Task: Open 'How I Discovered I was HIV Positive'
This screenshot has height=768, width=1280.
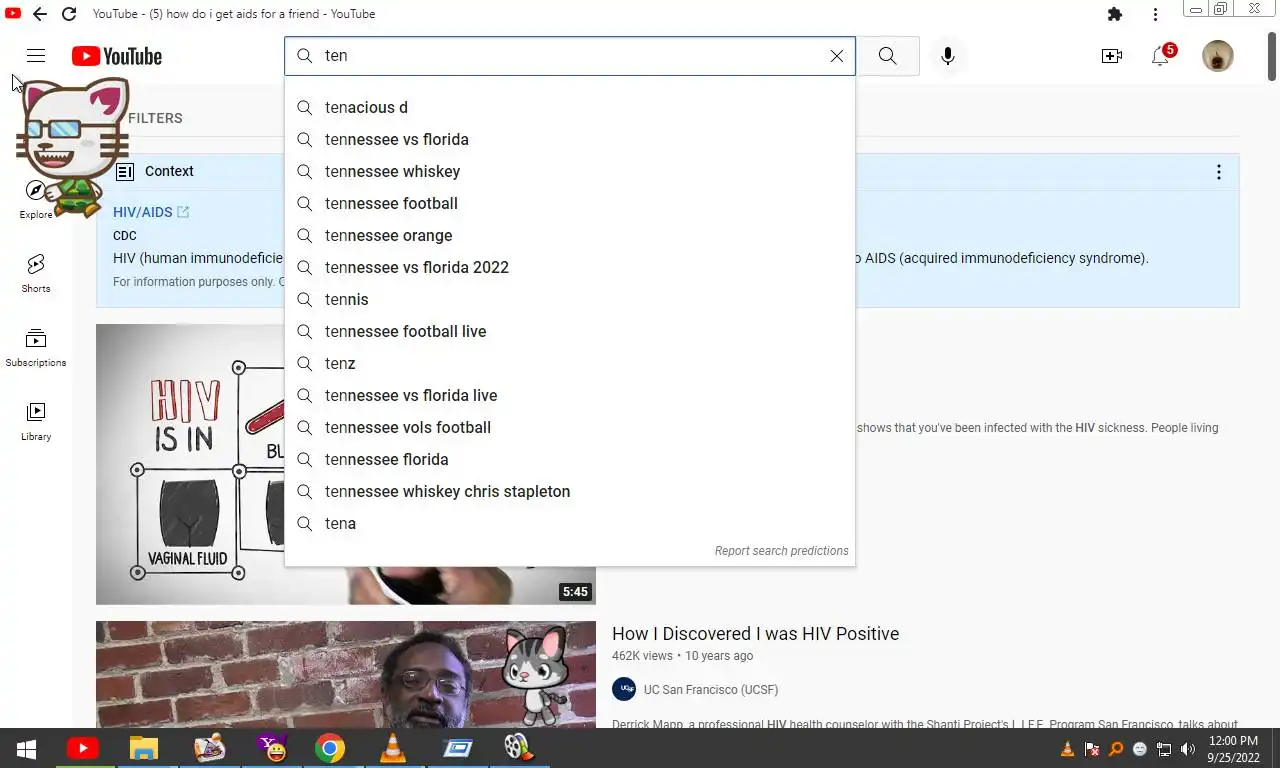Action: pyautogui.click(x=755, y=634)
